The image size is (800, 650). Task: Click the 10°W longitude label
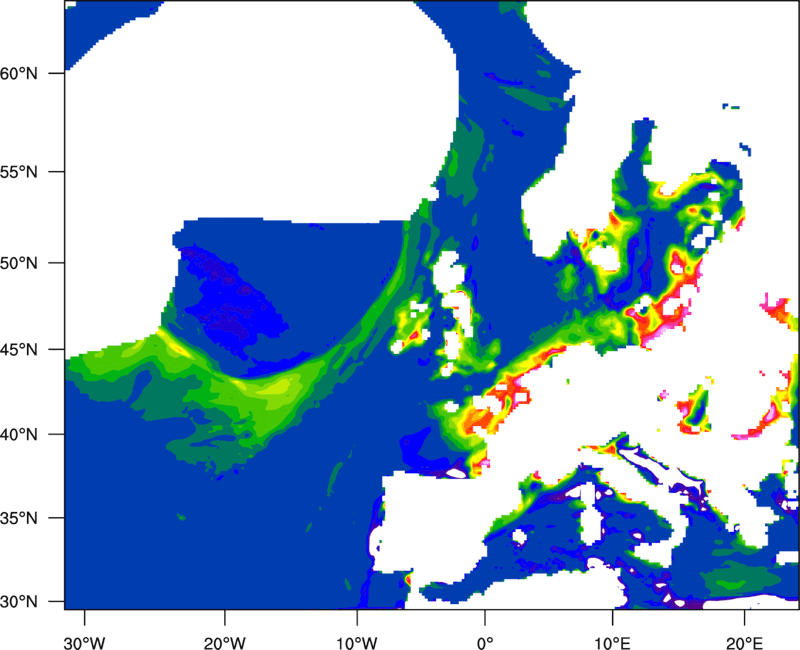tap(357, 643)
